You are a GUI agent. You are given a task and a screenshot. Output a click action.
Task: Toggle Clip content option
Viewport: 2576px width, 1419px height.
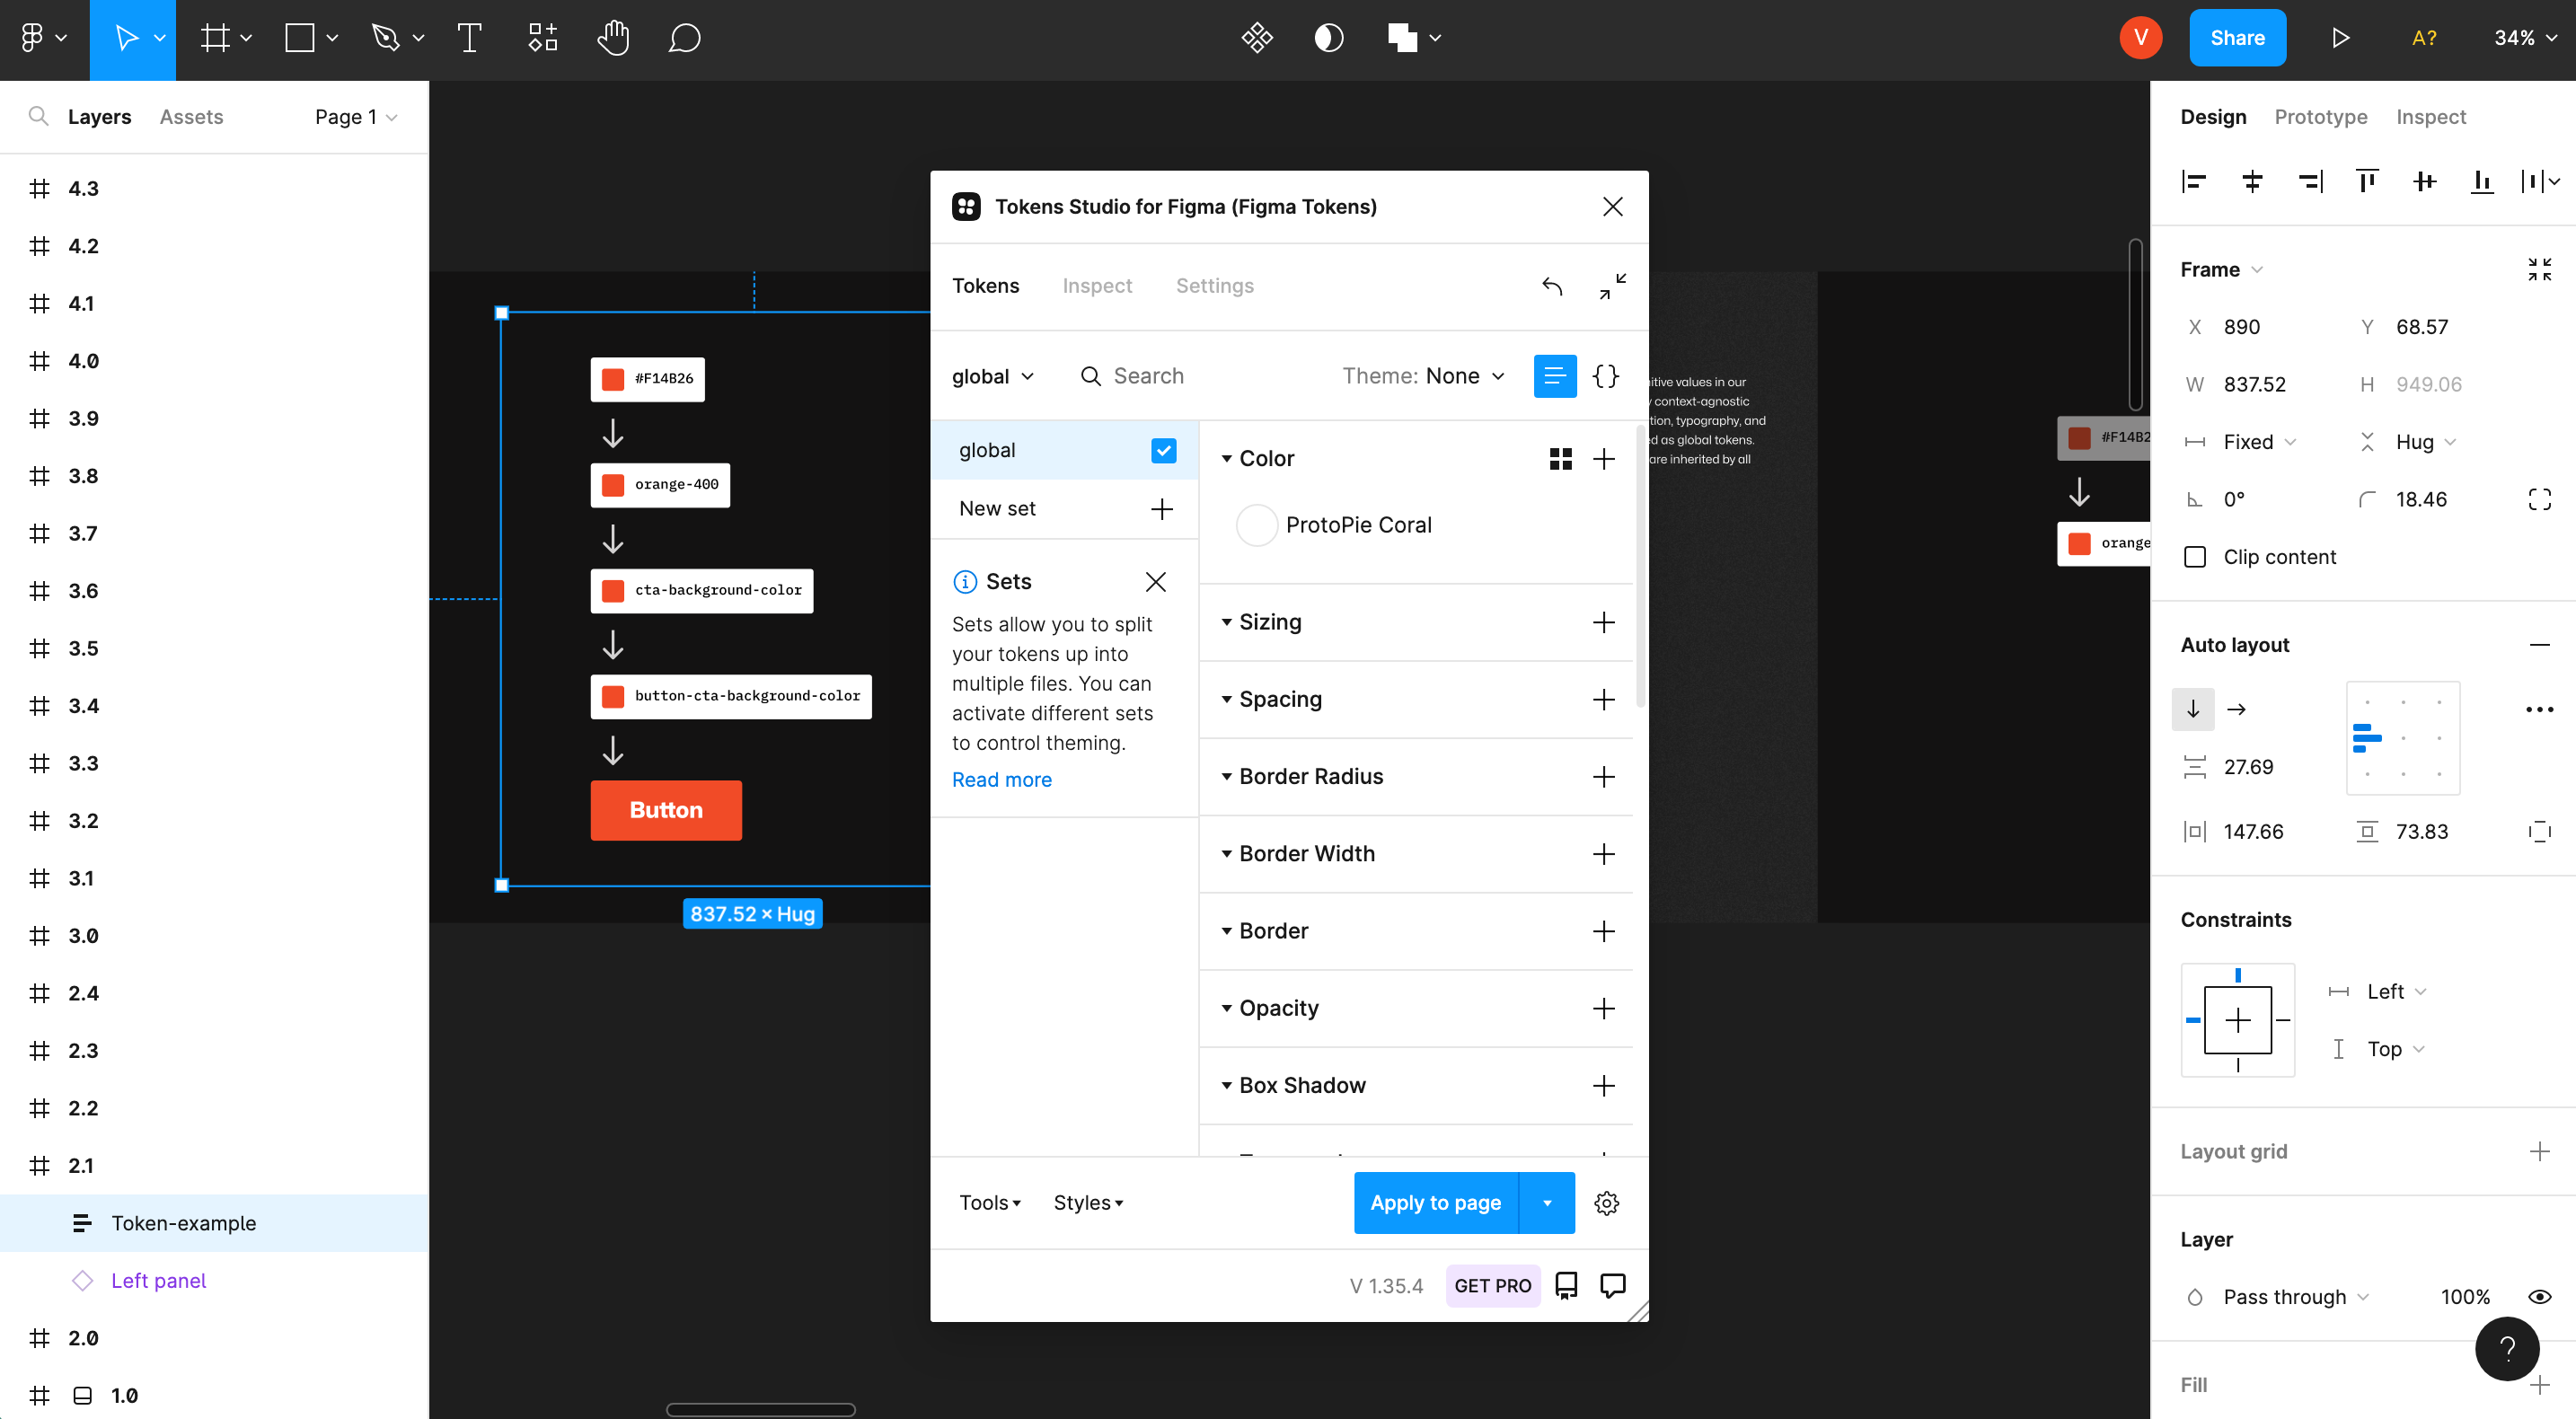(x=2193, y=556)
